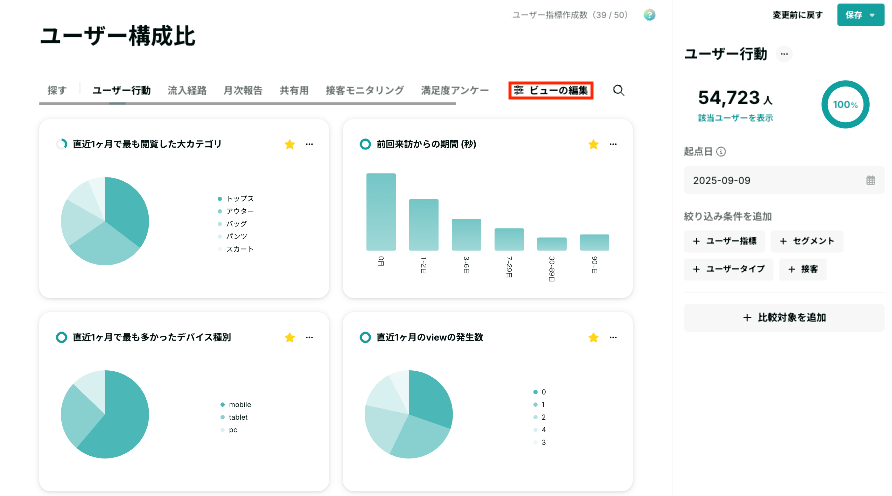This screenshot has width=892, height=496.
Task: Click the 2025-09-09 date input field
Action: click(784, 180)
